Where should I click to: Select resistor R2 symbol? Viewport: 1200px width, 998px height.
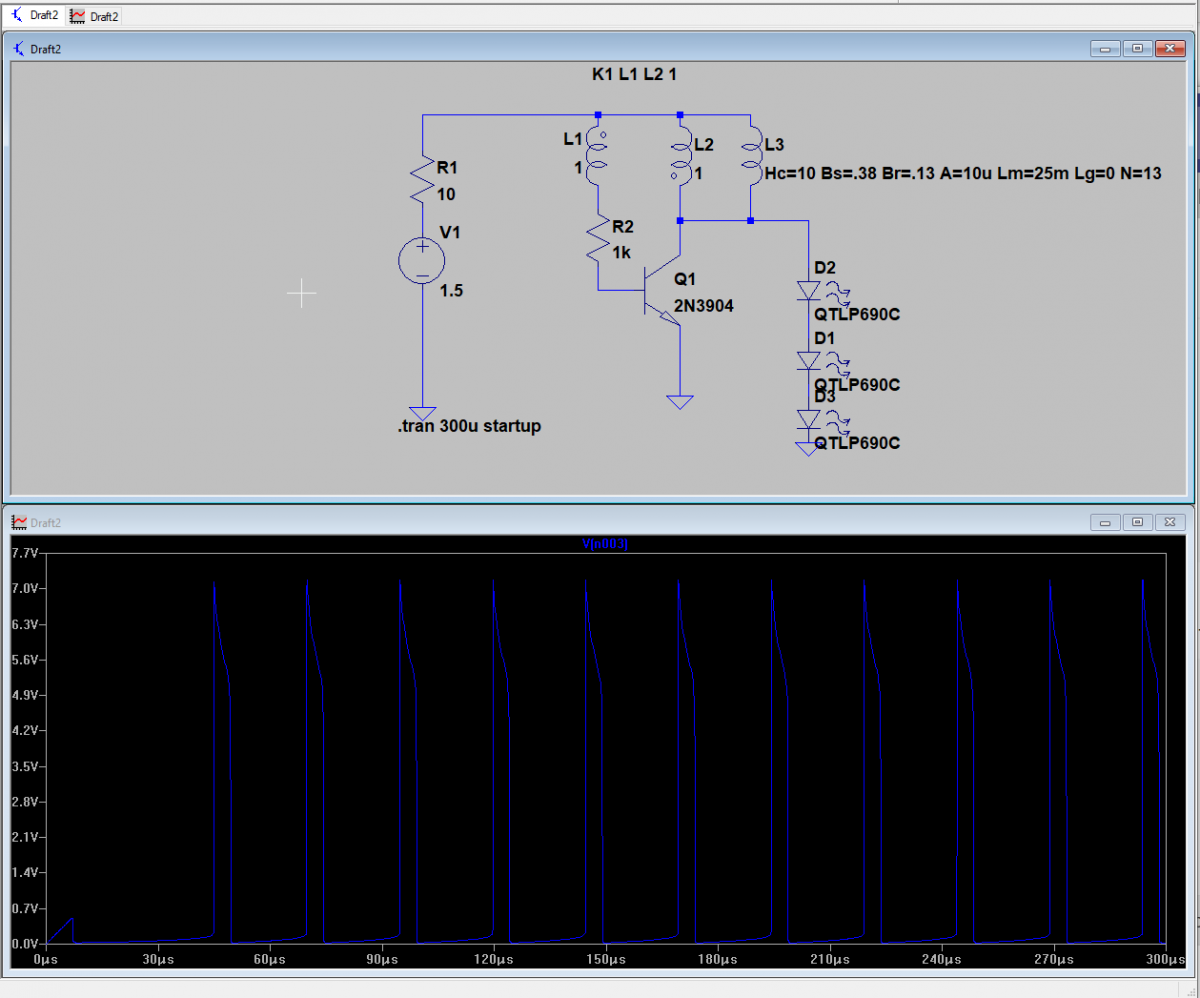597,238
